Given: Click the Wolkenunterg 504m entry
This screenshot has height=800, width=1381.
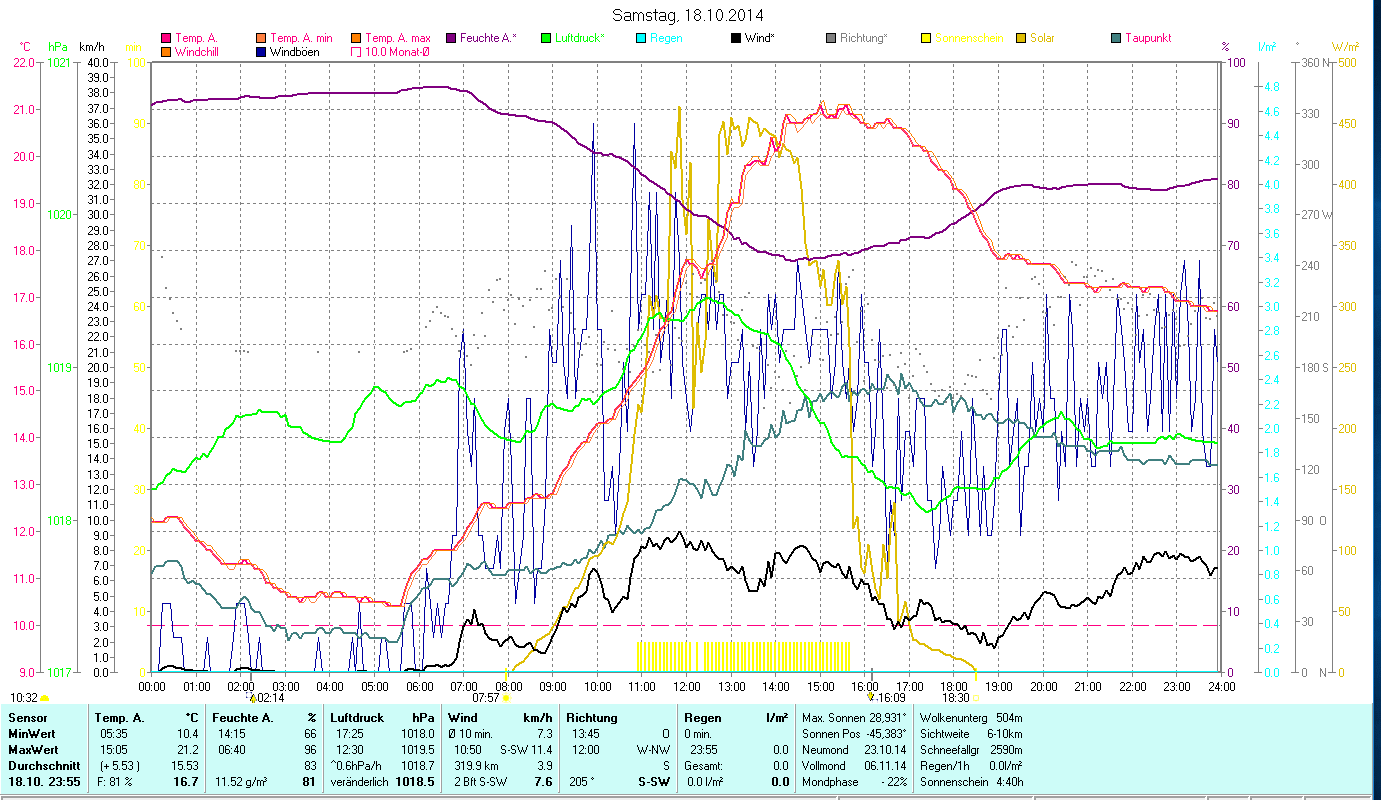Looking at the screenshot, I should coord(969,718).
